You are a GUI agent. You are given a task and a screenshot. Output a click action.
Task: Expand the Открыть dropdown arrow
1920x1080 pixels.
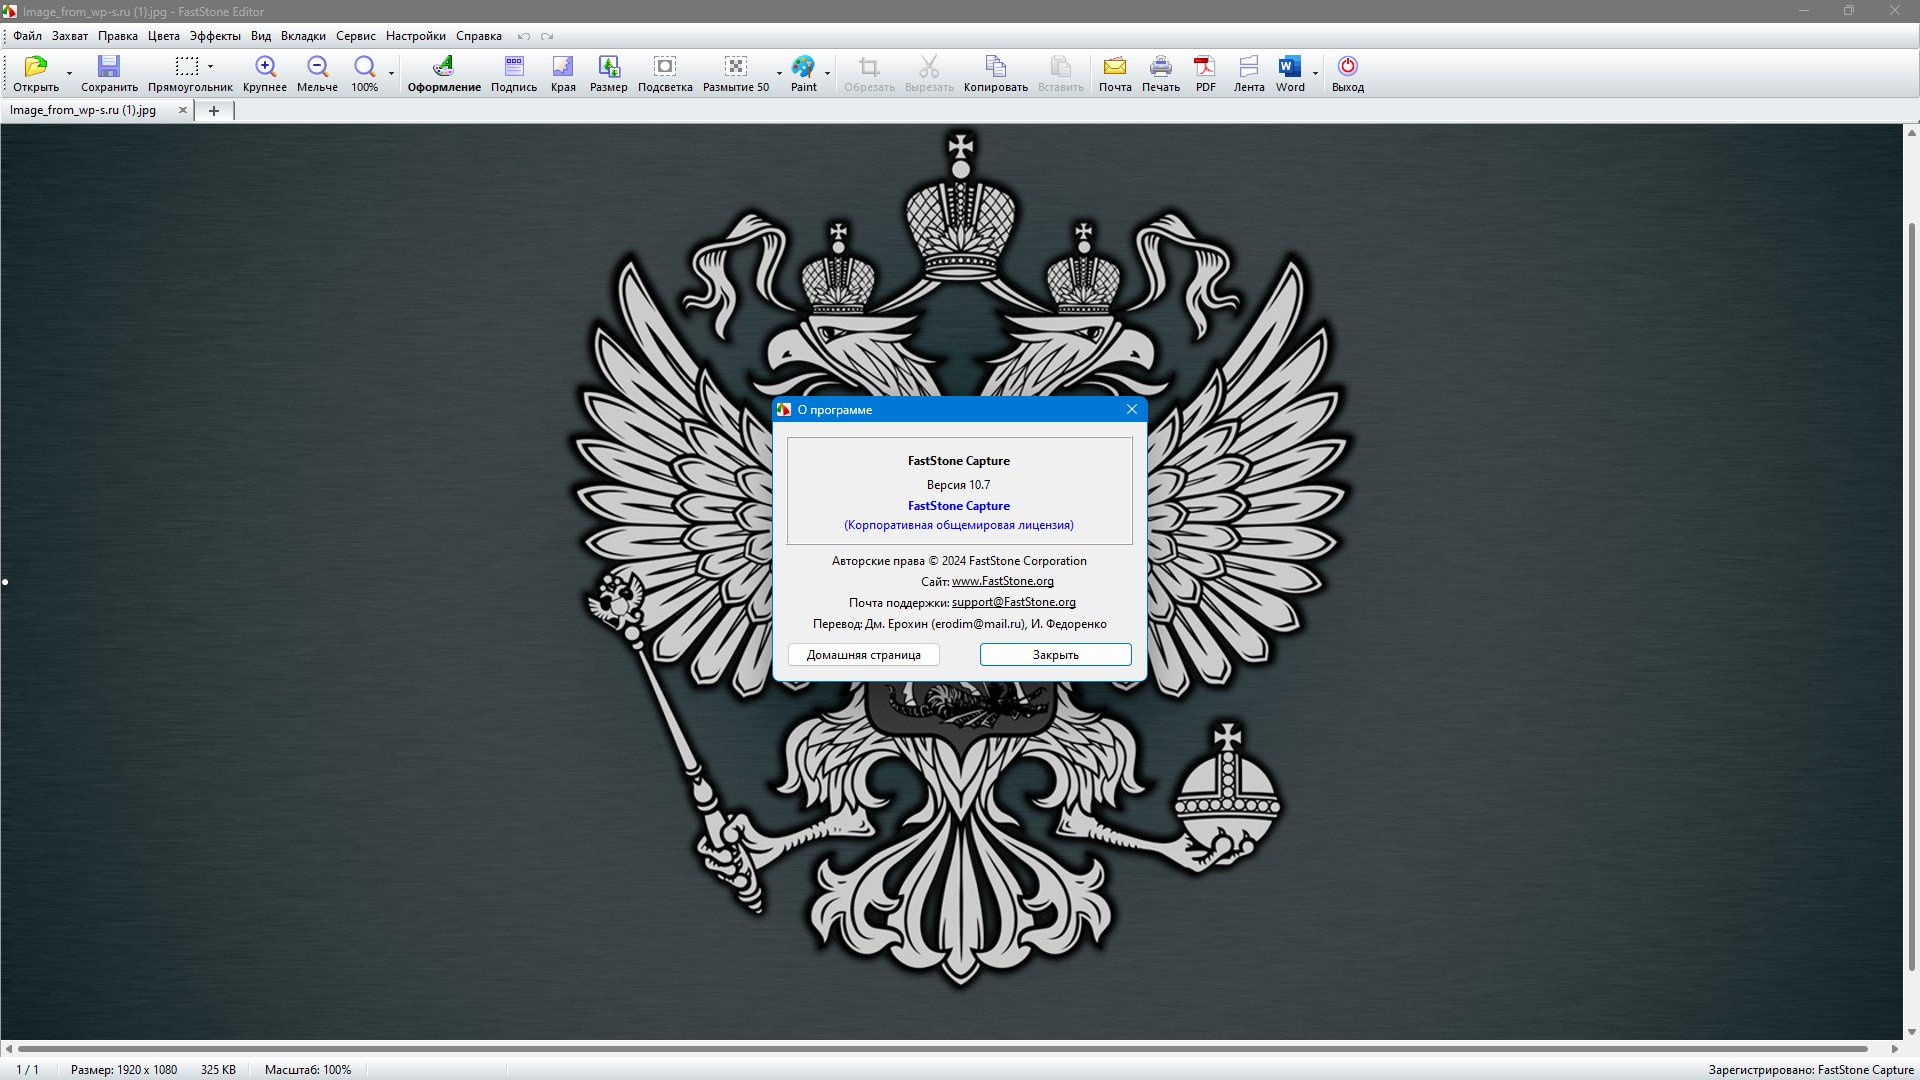[69, 73]
